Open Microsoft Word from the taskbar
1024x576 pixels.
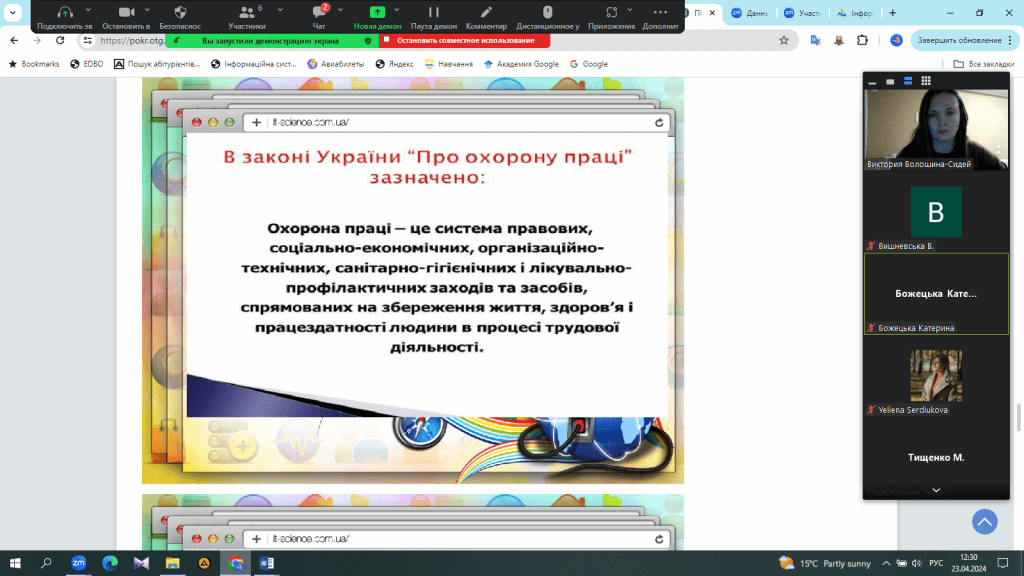(267, 564)
